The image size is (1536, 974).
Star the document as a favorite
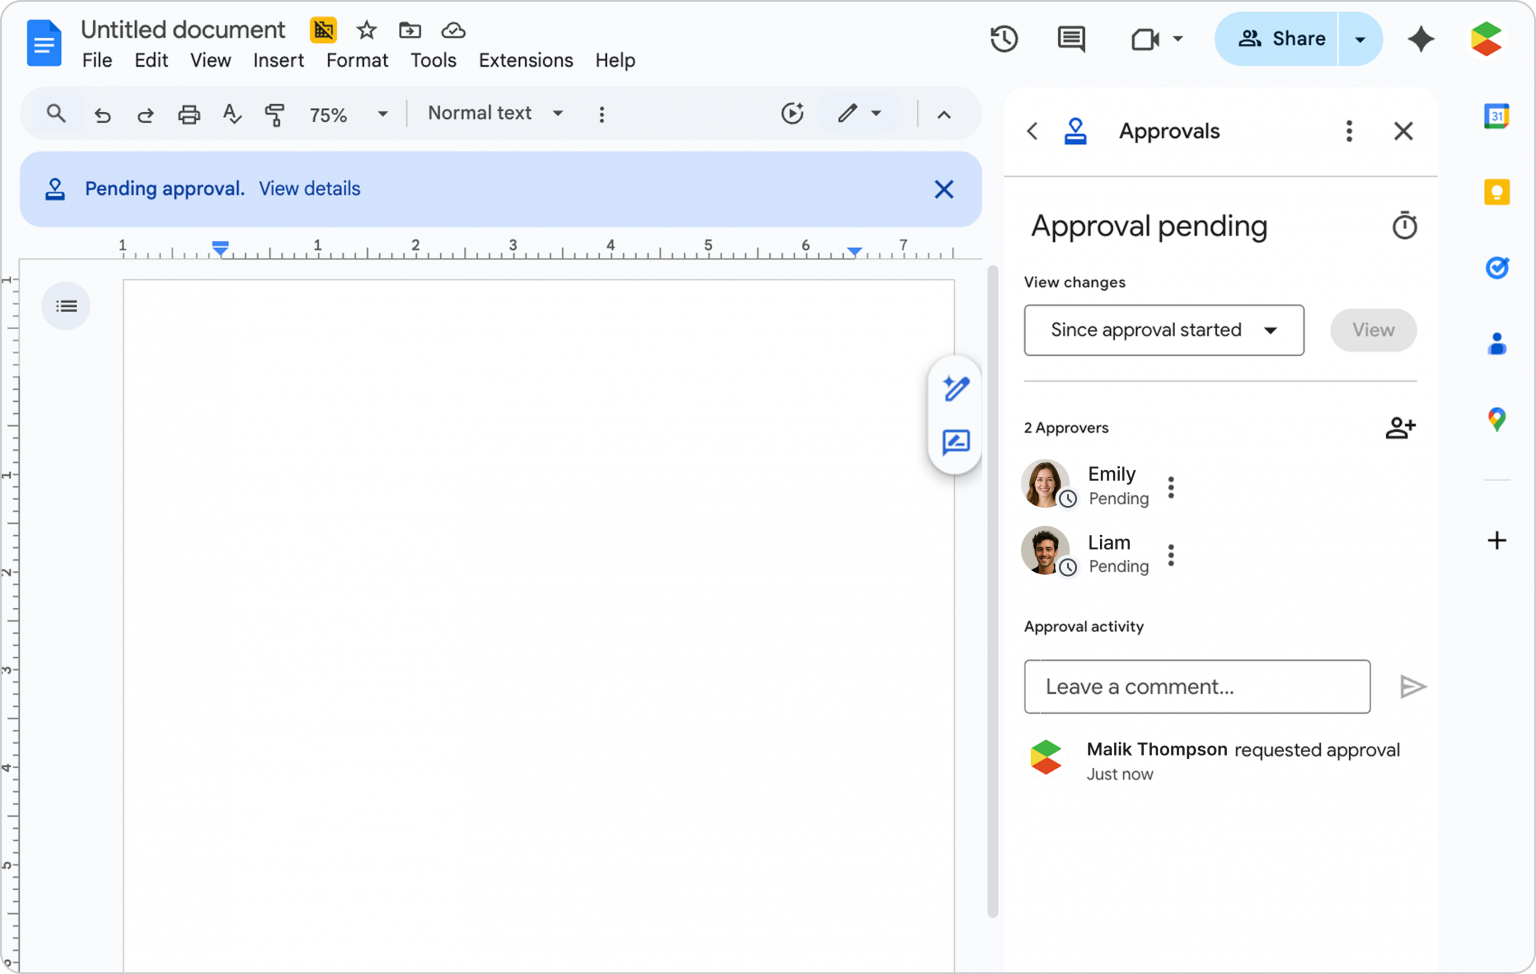click(x=366, y=30)
